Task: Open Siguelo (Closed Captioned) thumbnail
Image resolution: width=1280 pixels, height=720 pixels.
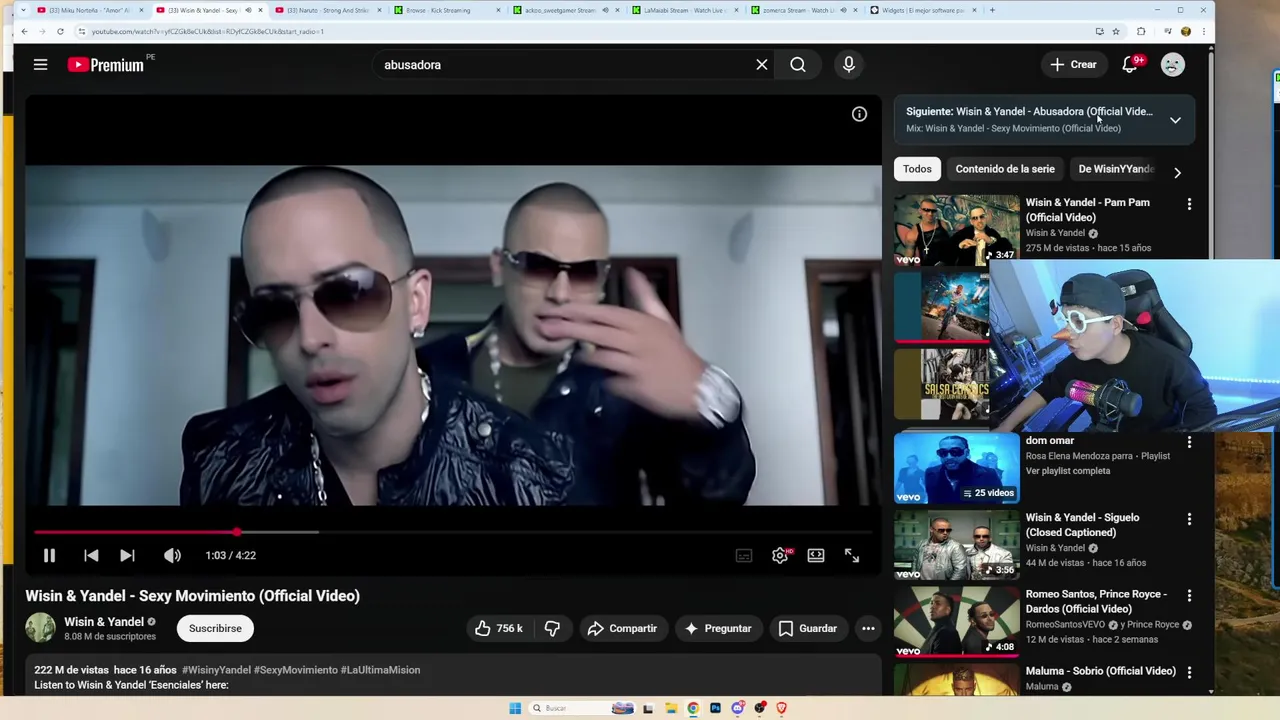Action: coord(956,545)
